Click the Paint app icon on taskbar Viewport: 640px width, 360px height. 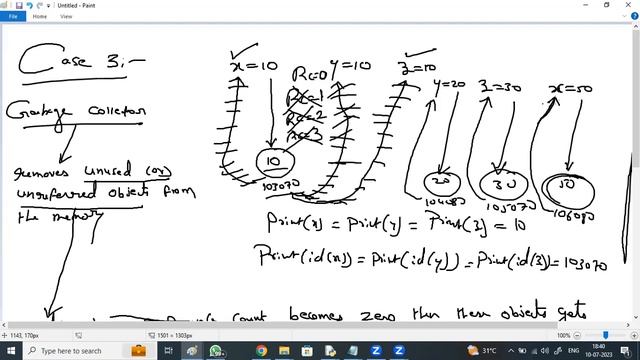click(192, 351)
